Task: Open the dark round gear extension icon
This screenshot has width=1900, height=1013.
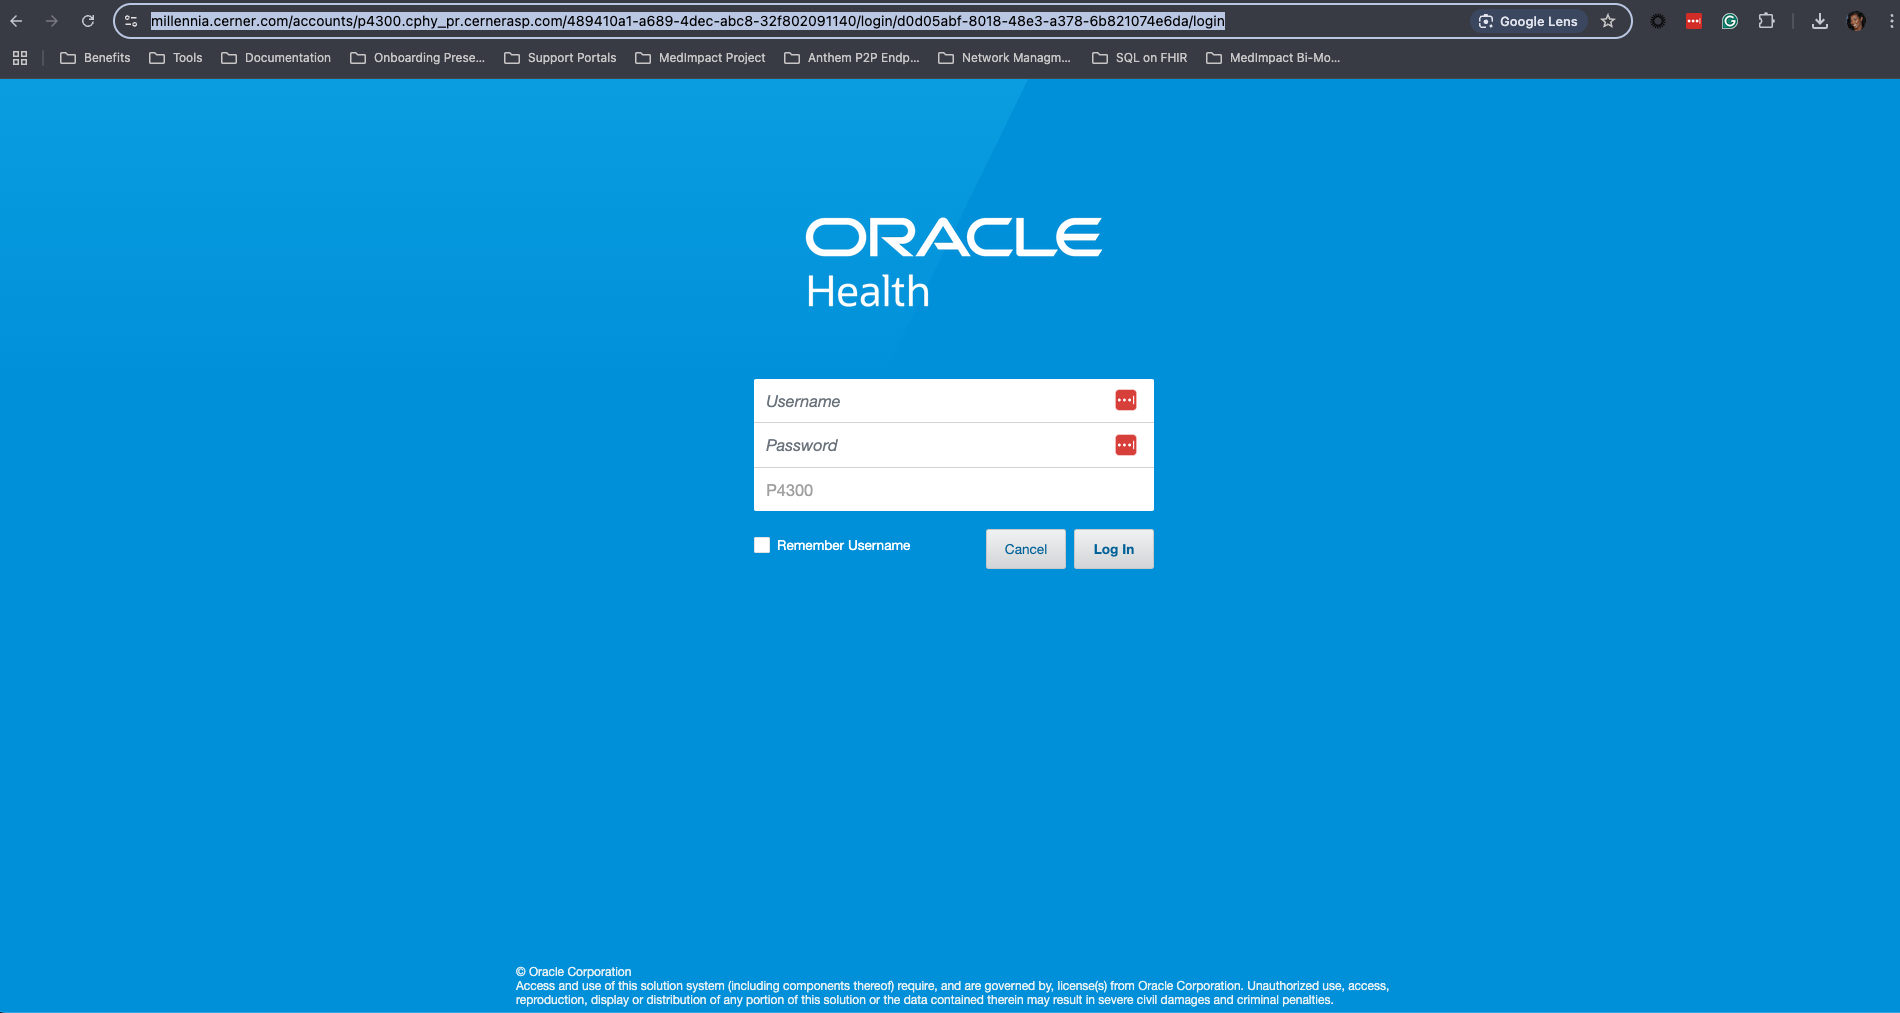Action: click(1658, 21)
